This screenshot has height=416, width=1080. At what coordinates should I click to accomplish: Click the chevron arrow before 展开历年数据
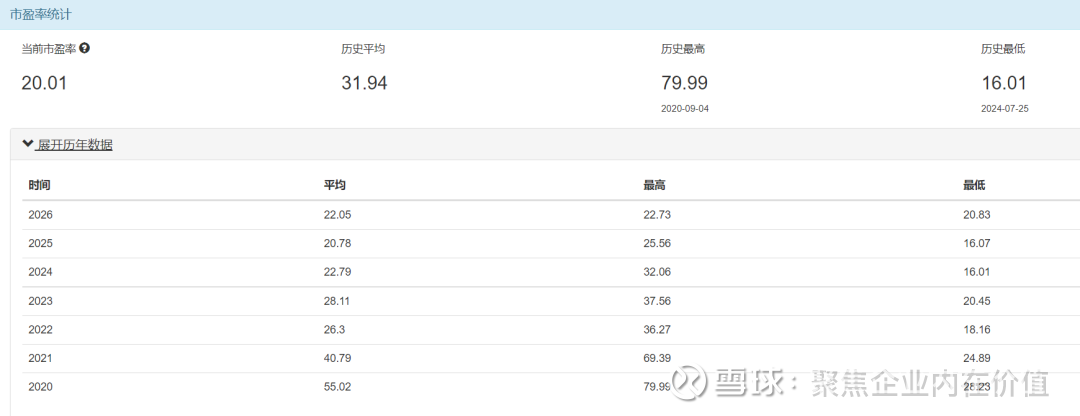(x=28, y=144)
